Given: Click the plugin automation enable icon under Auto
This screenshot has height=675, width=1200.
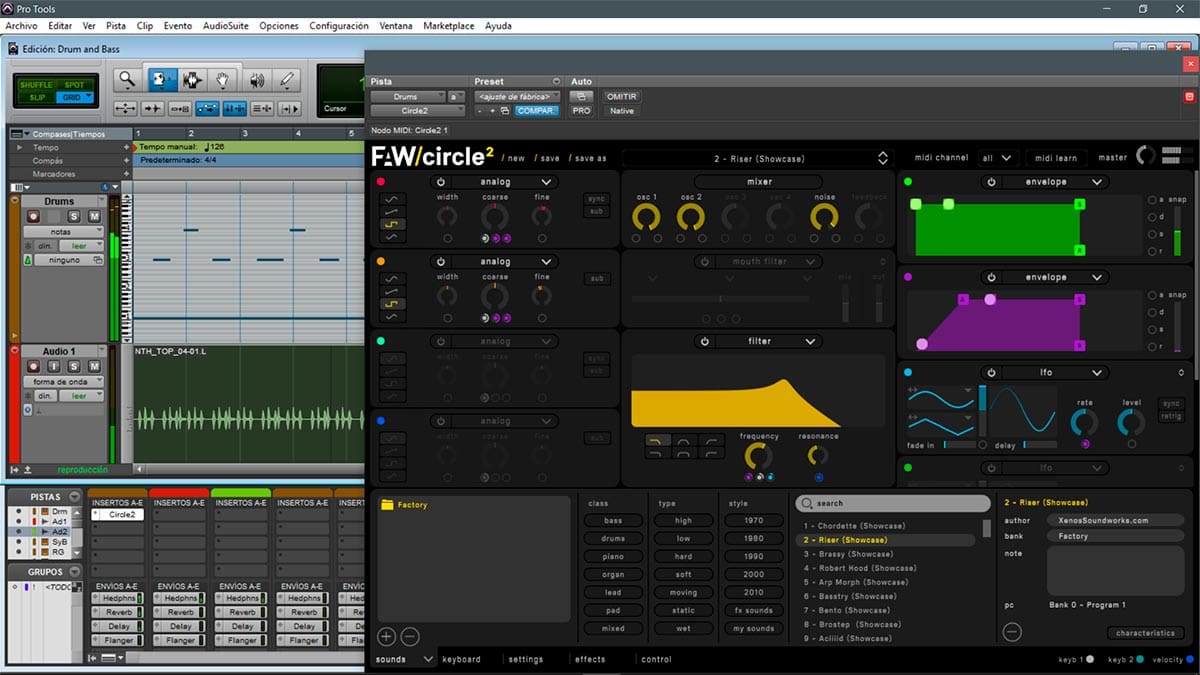Looking at the screenshot, I should pyautogui.click(x=581, y=97).
